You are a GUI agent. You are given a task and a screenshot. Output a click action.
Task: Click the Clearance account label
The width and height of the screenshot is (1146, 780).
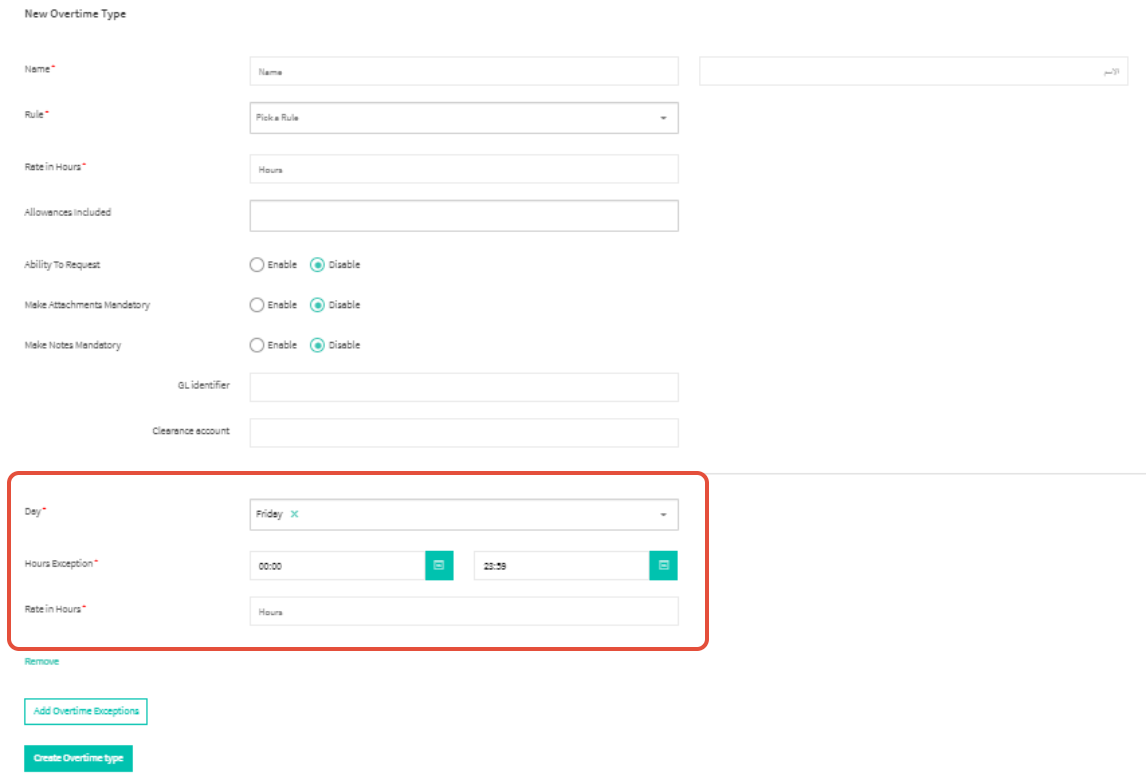coord(191,431)
